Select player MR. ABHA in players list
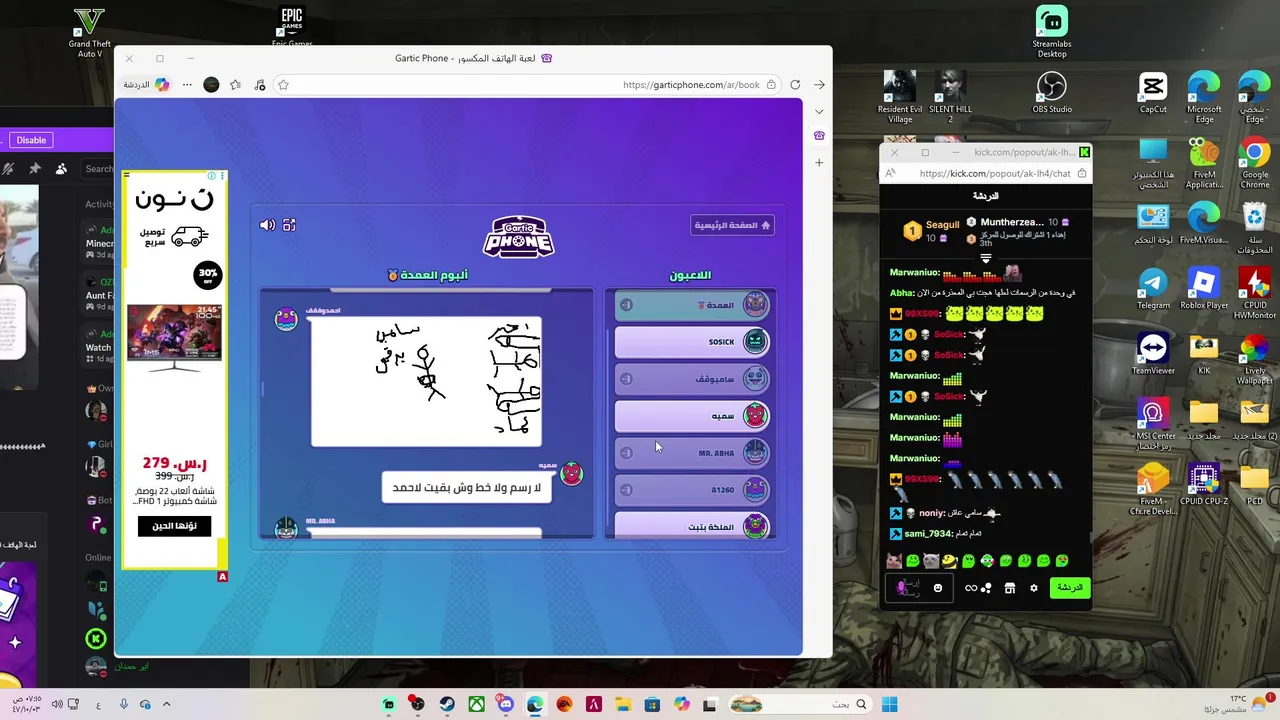 (692, 453)
